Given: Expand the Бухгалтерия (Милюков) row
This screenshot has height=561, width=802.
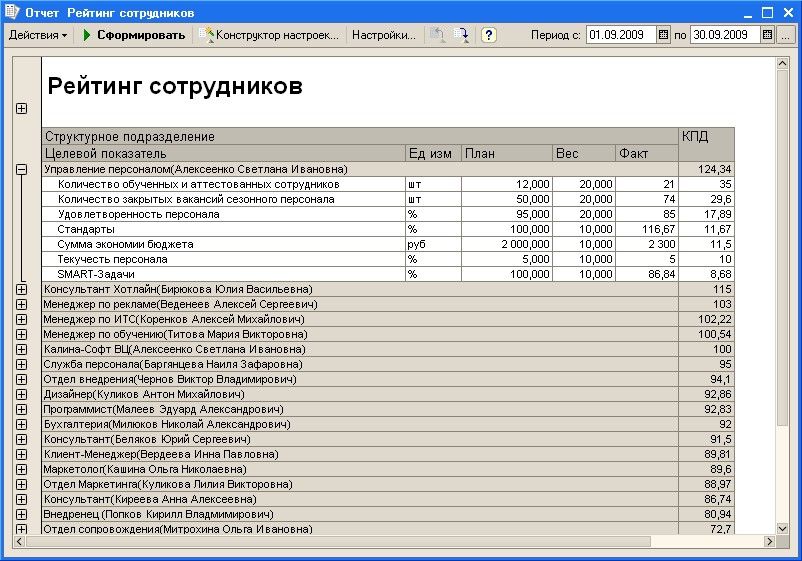Looking at the screenshot, I should click(x=21, y=424).
